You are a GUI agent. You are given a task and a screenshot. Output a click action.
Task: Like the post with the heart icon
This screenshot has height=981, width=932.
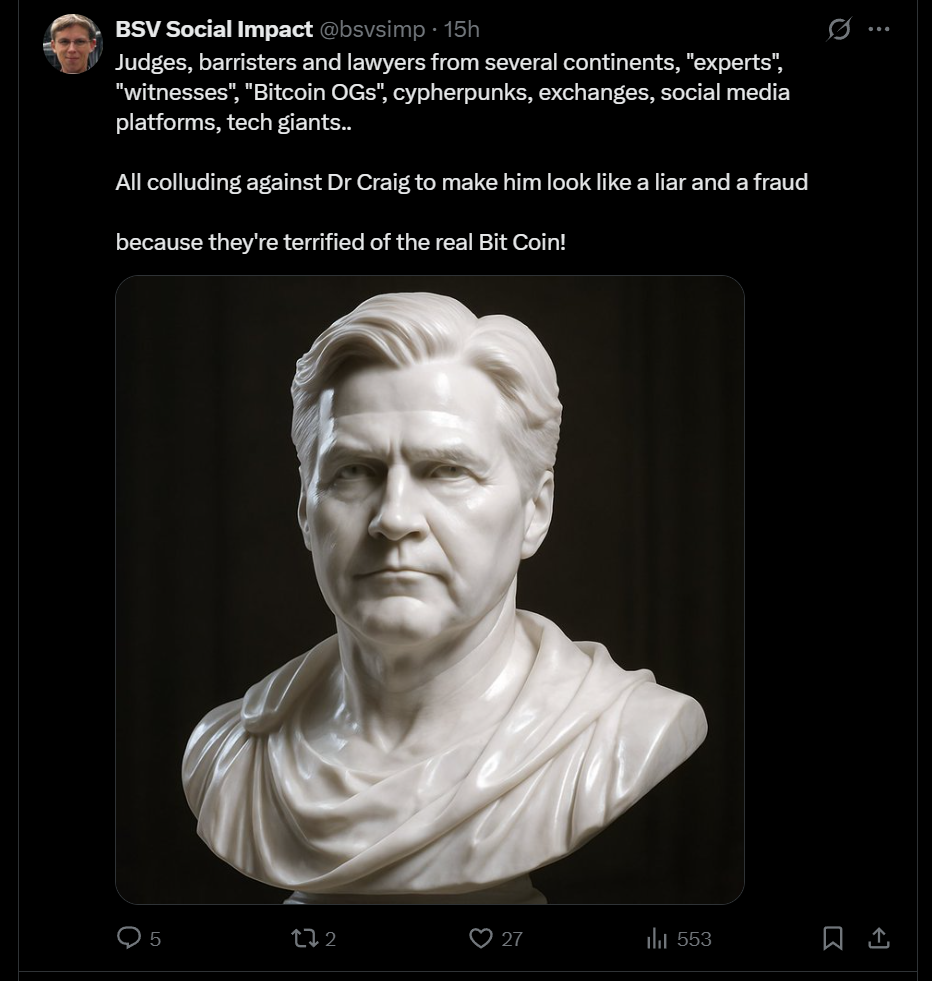[480, 938]
